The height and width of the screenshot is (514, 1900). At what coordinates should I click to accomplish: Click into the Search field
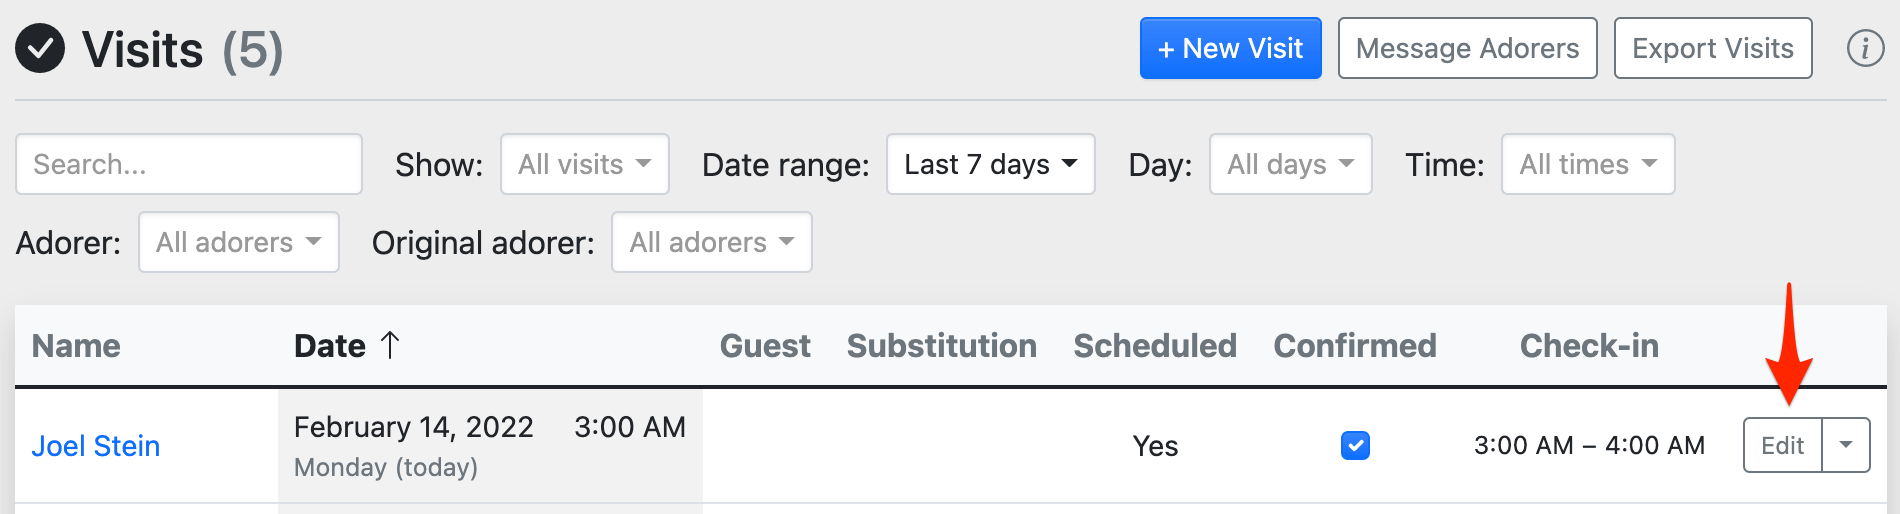tap(188, 164)
